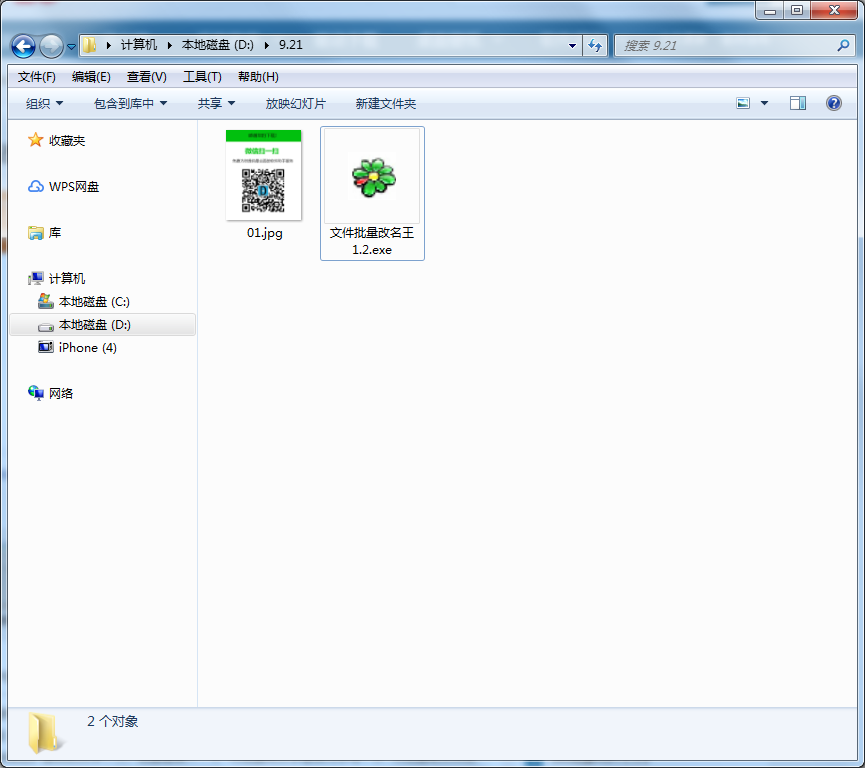Open the 文件(F) menu
The image size is (865, 768).
click(36, 77)
